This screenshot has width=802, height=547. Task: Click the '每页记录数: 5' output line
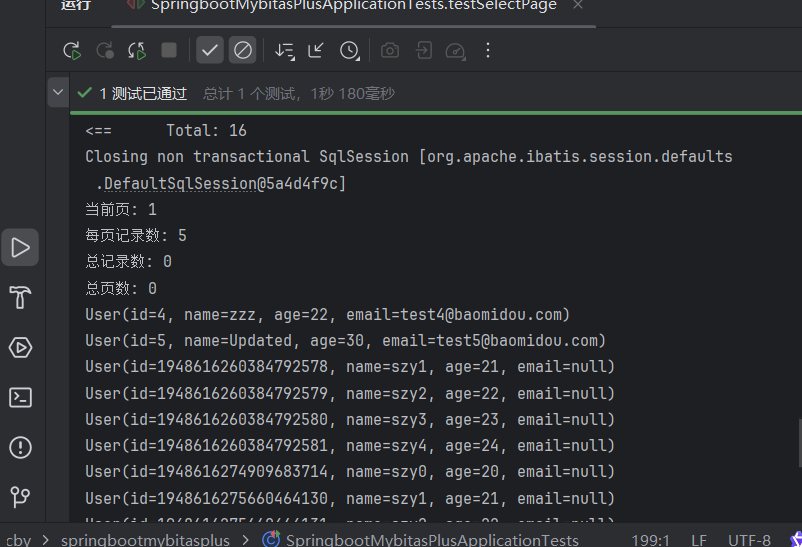click(x=136, y=235)
